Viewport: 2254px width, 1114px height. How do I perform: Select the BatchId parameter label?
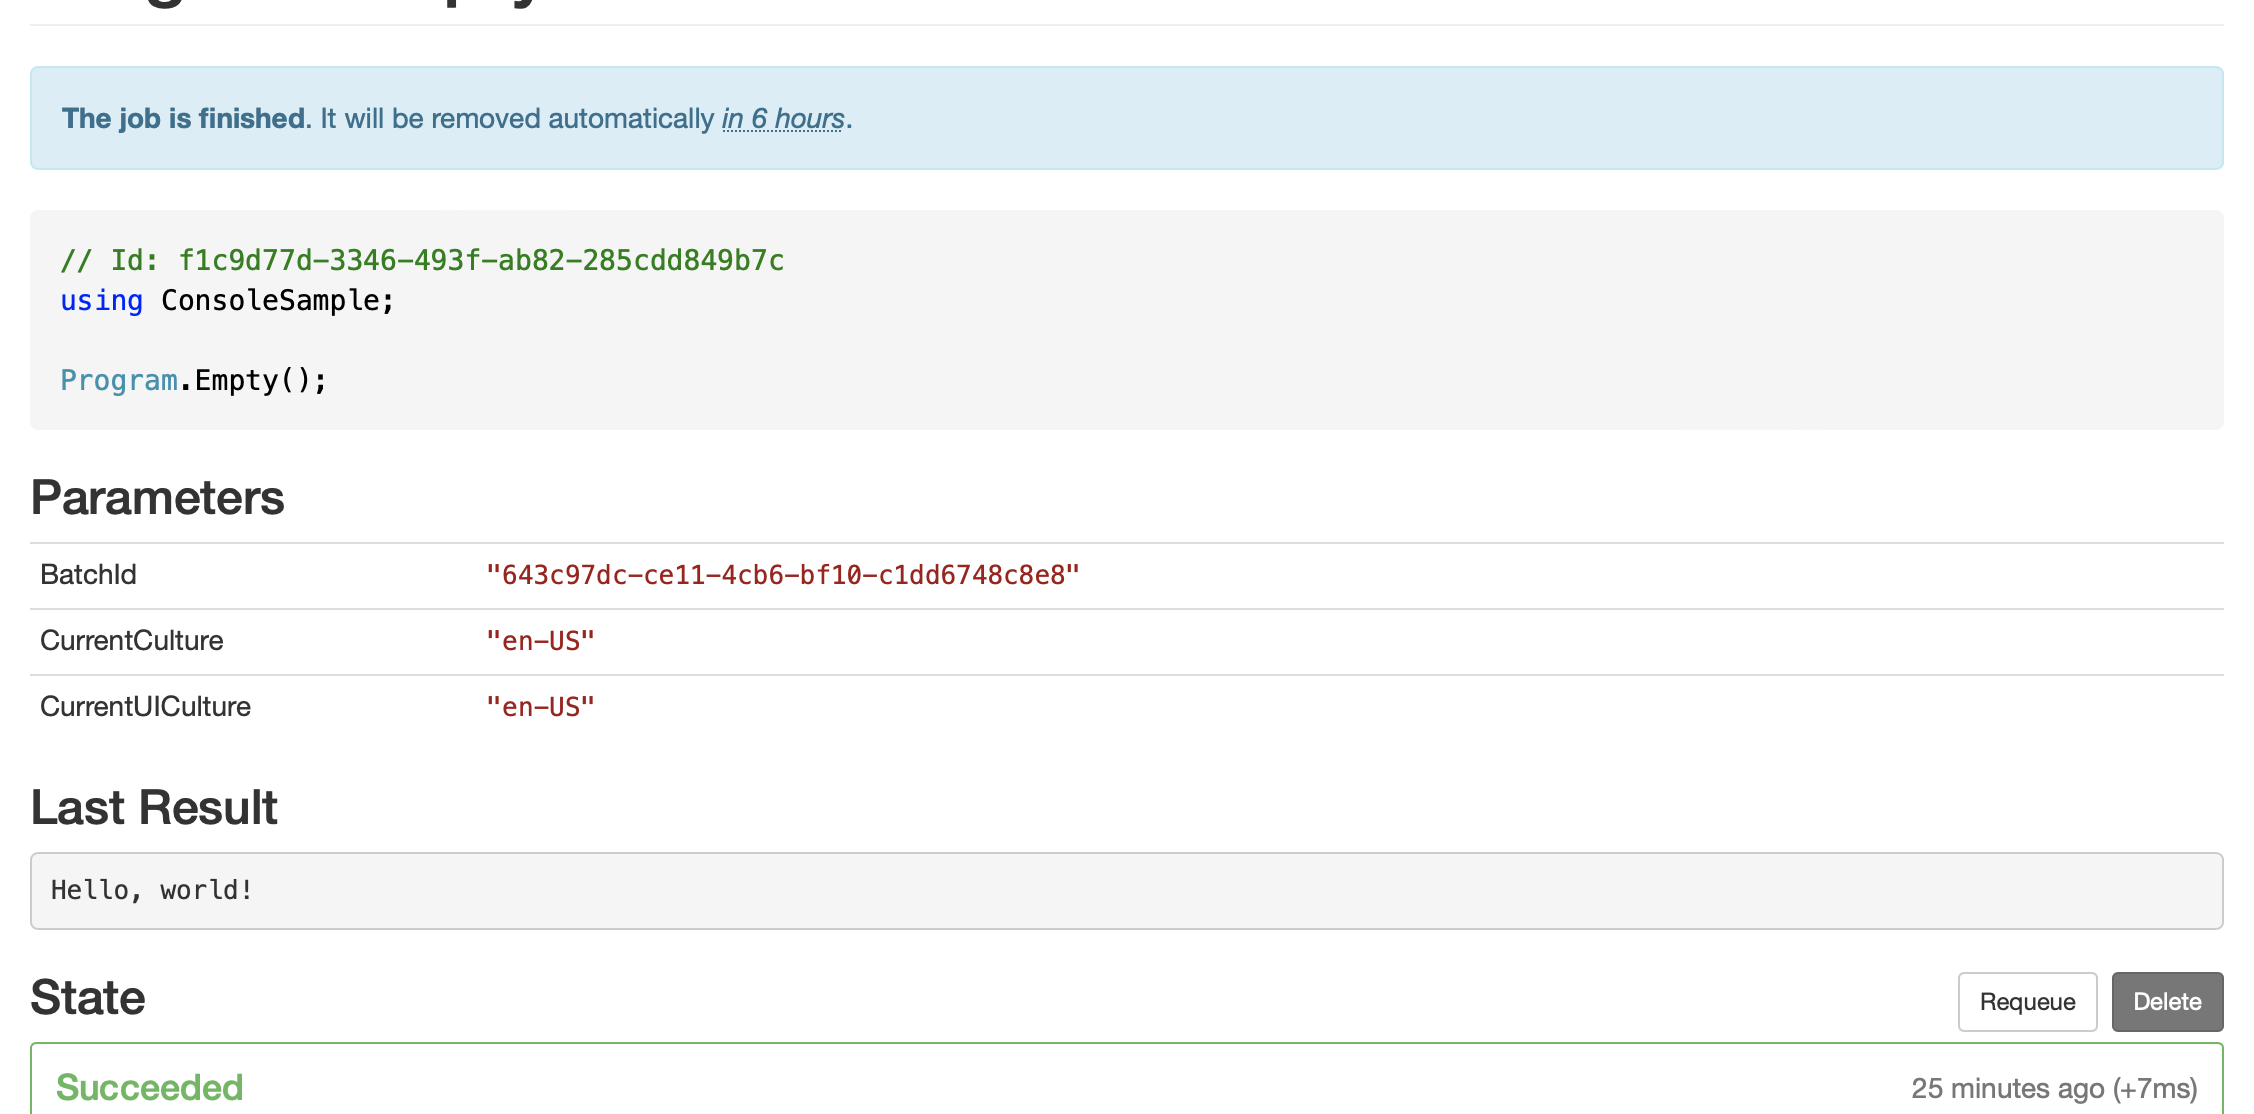(x=88, y=575)
